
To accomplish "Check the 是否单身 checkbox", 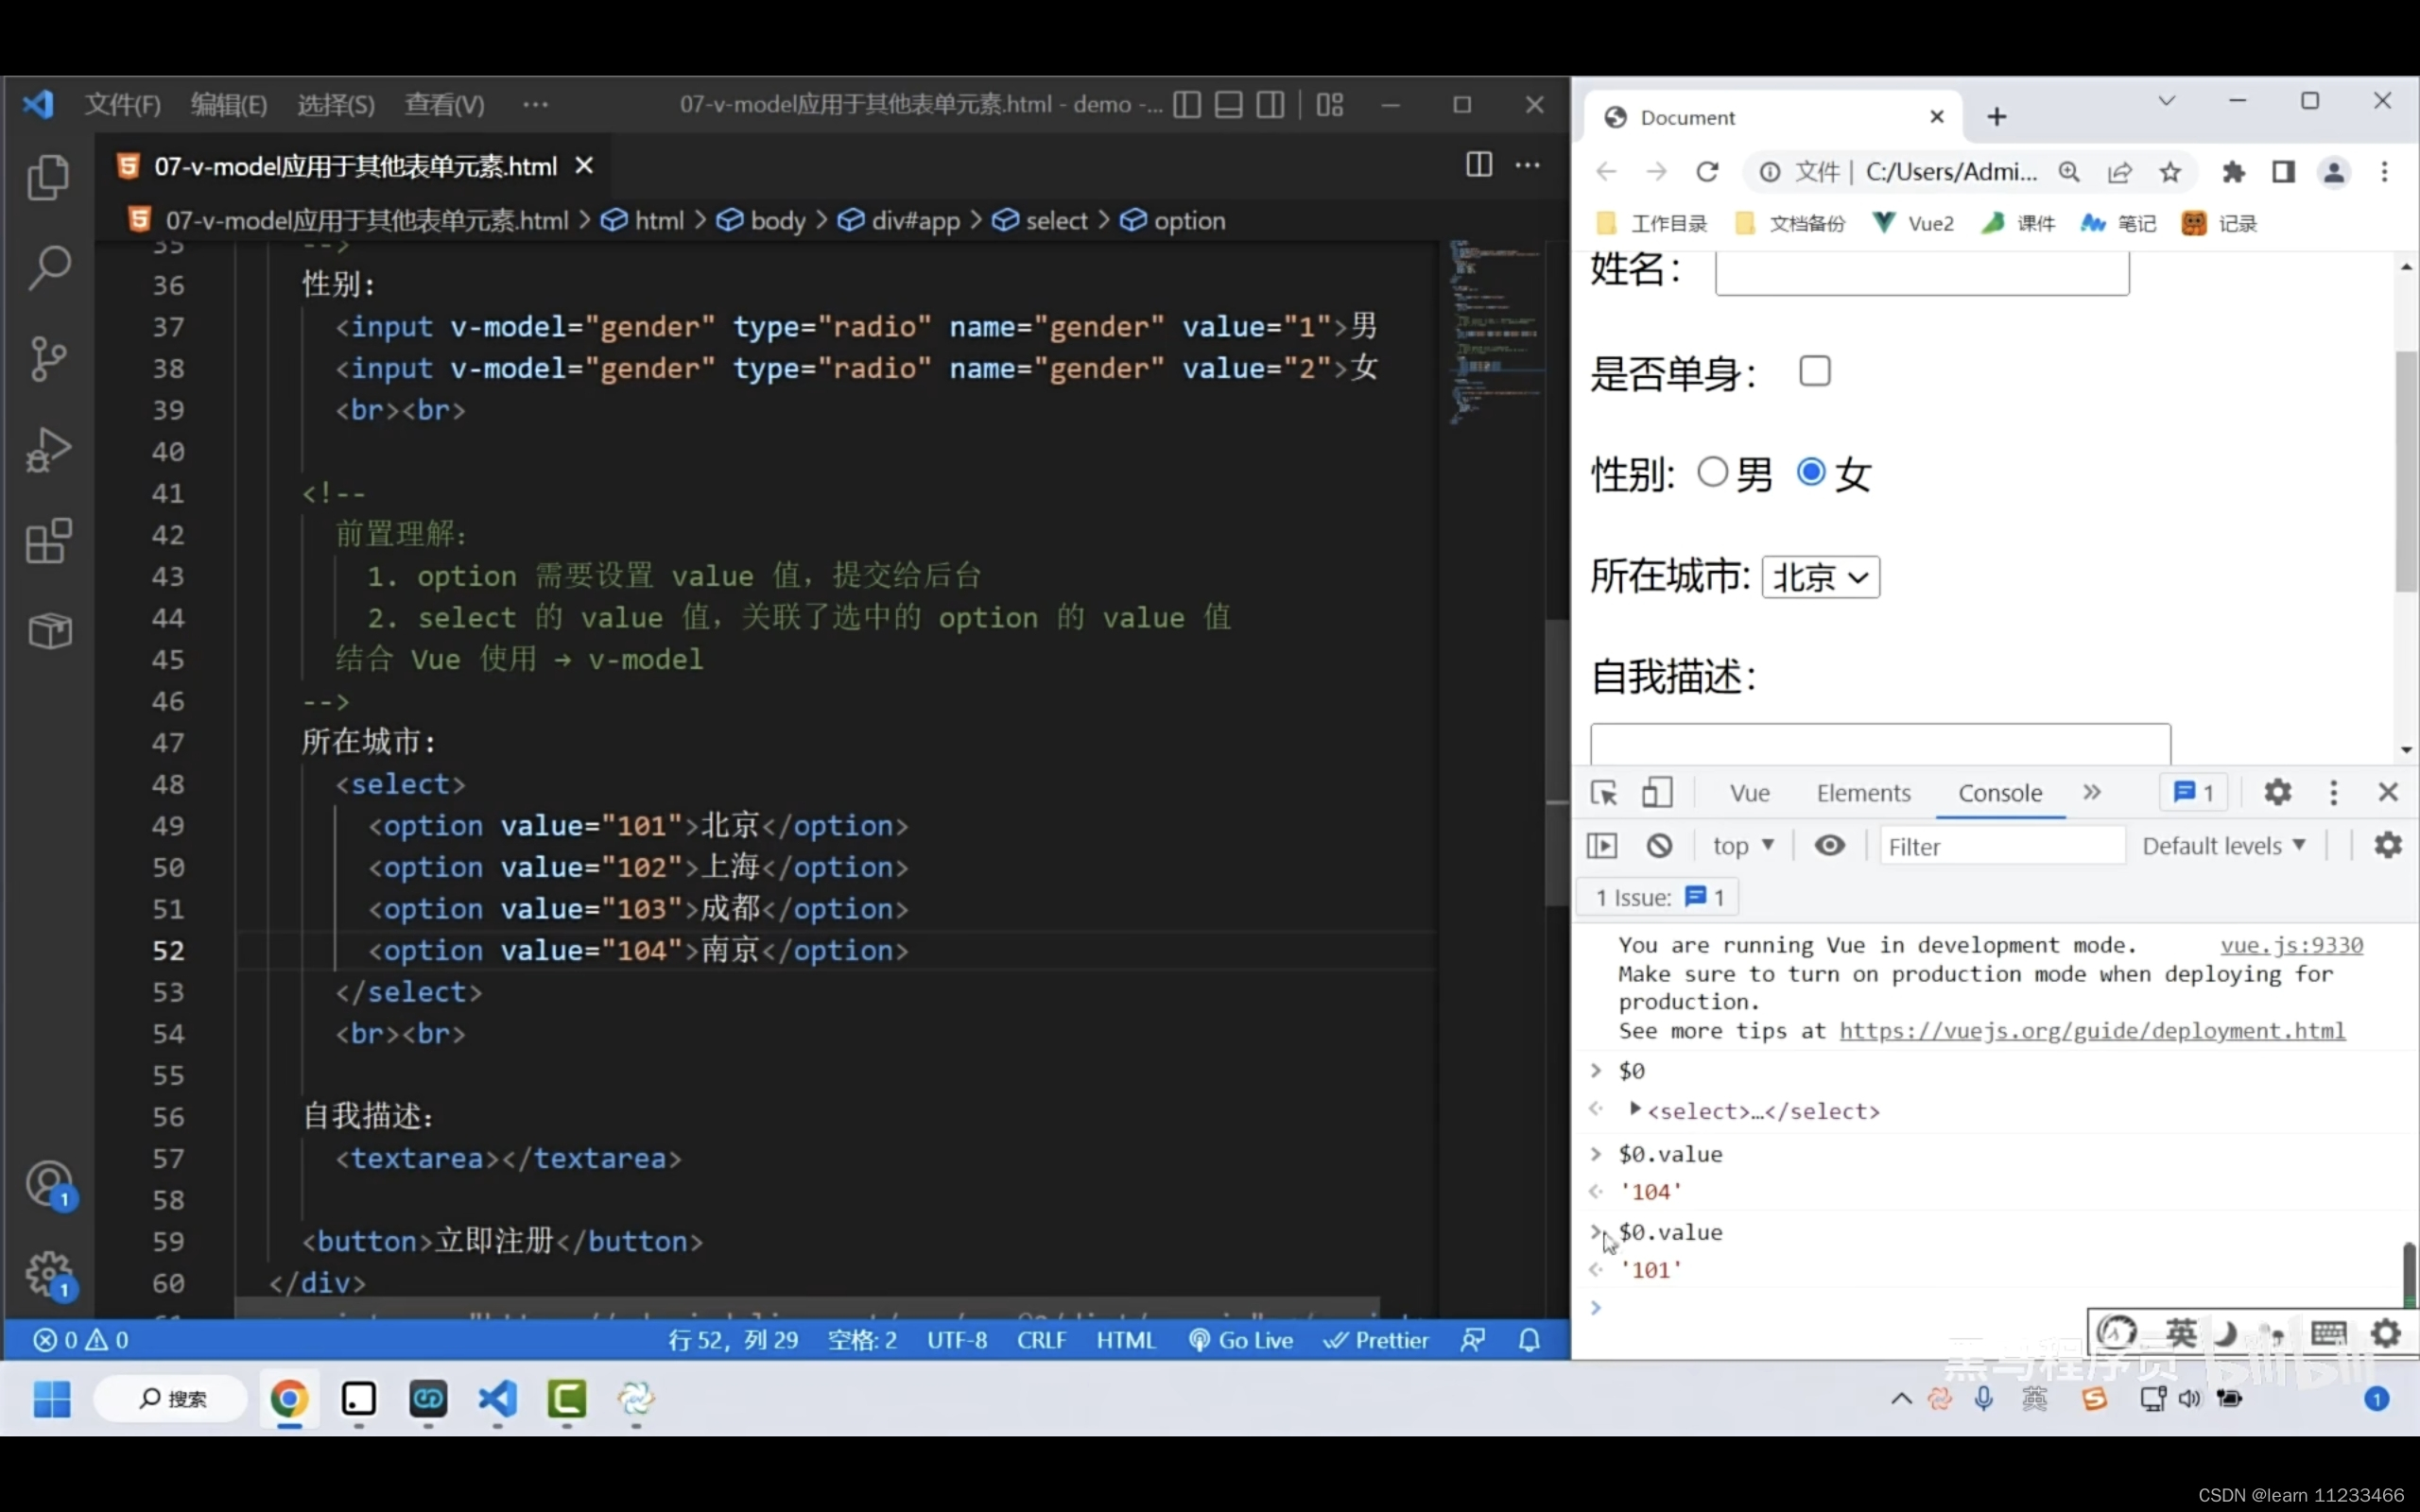I will pos(1814,372).
